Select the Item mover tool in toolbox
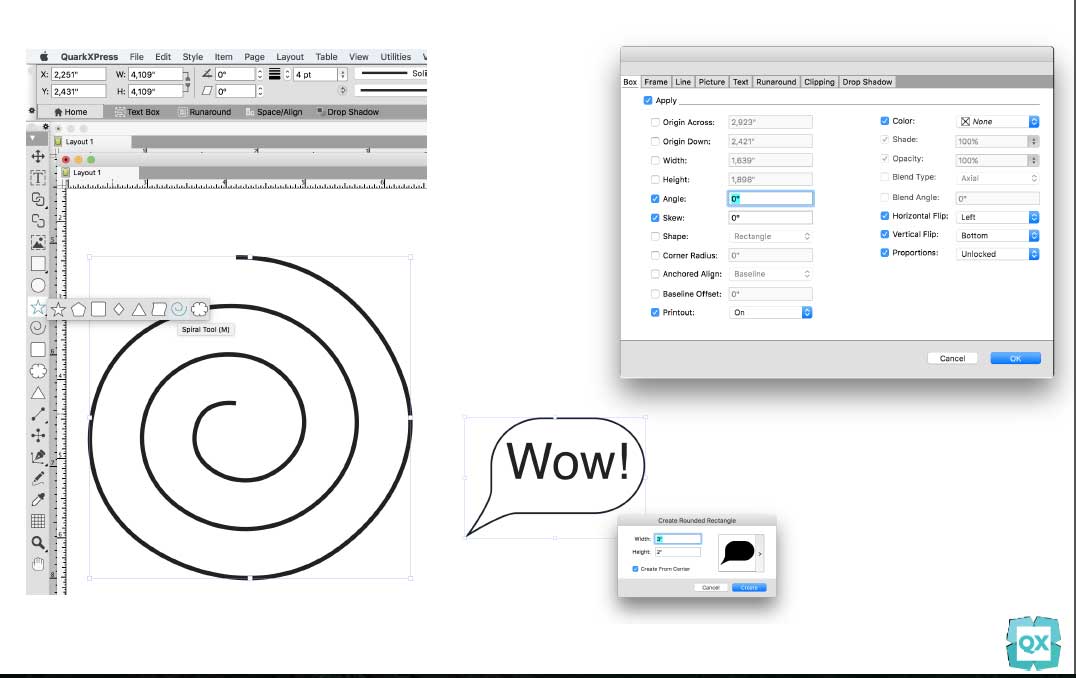The height and width of the screenshot is (678, 1076). click(x=38, y=156)
